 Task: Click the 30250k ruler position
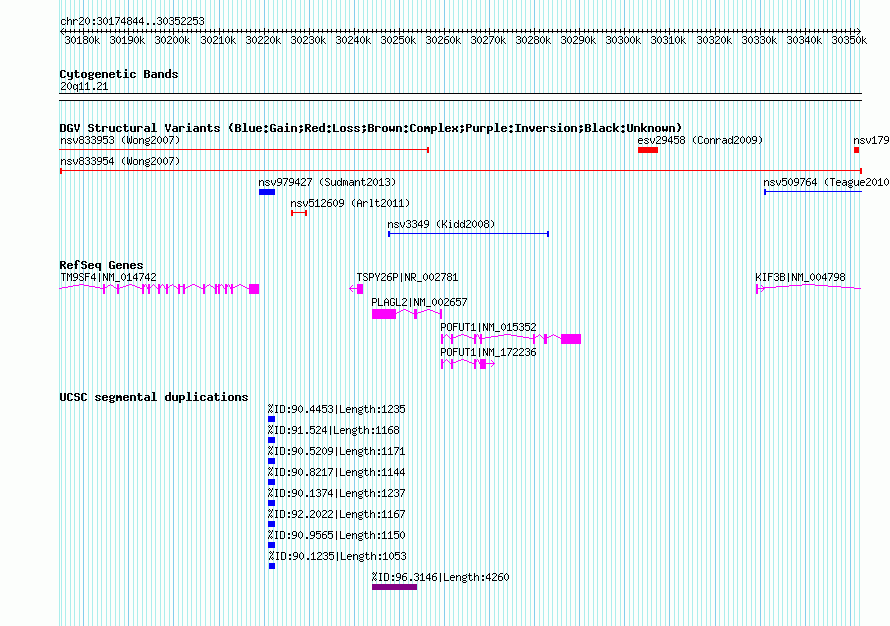(398, 40)
